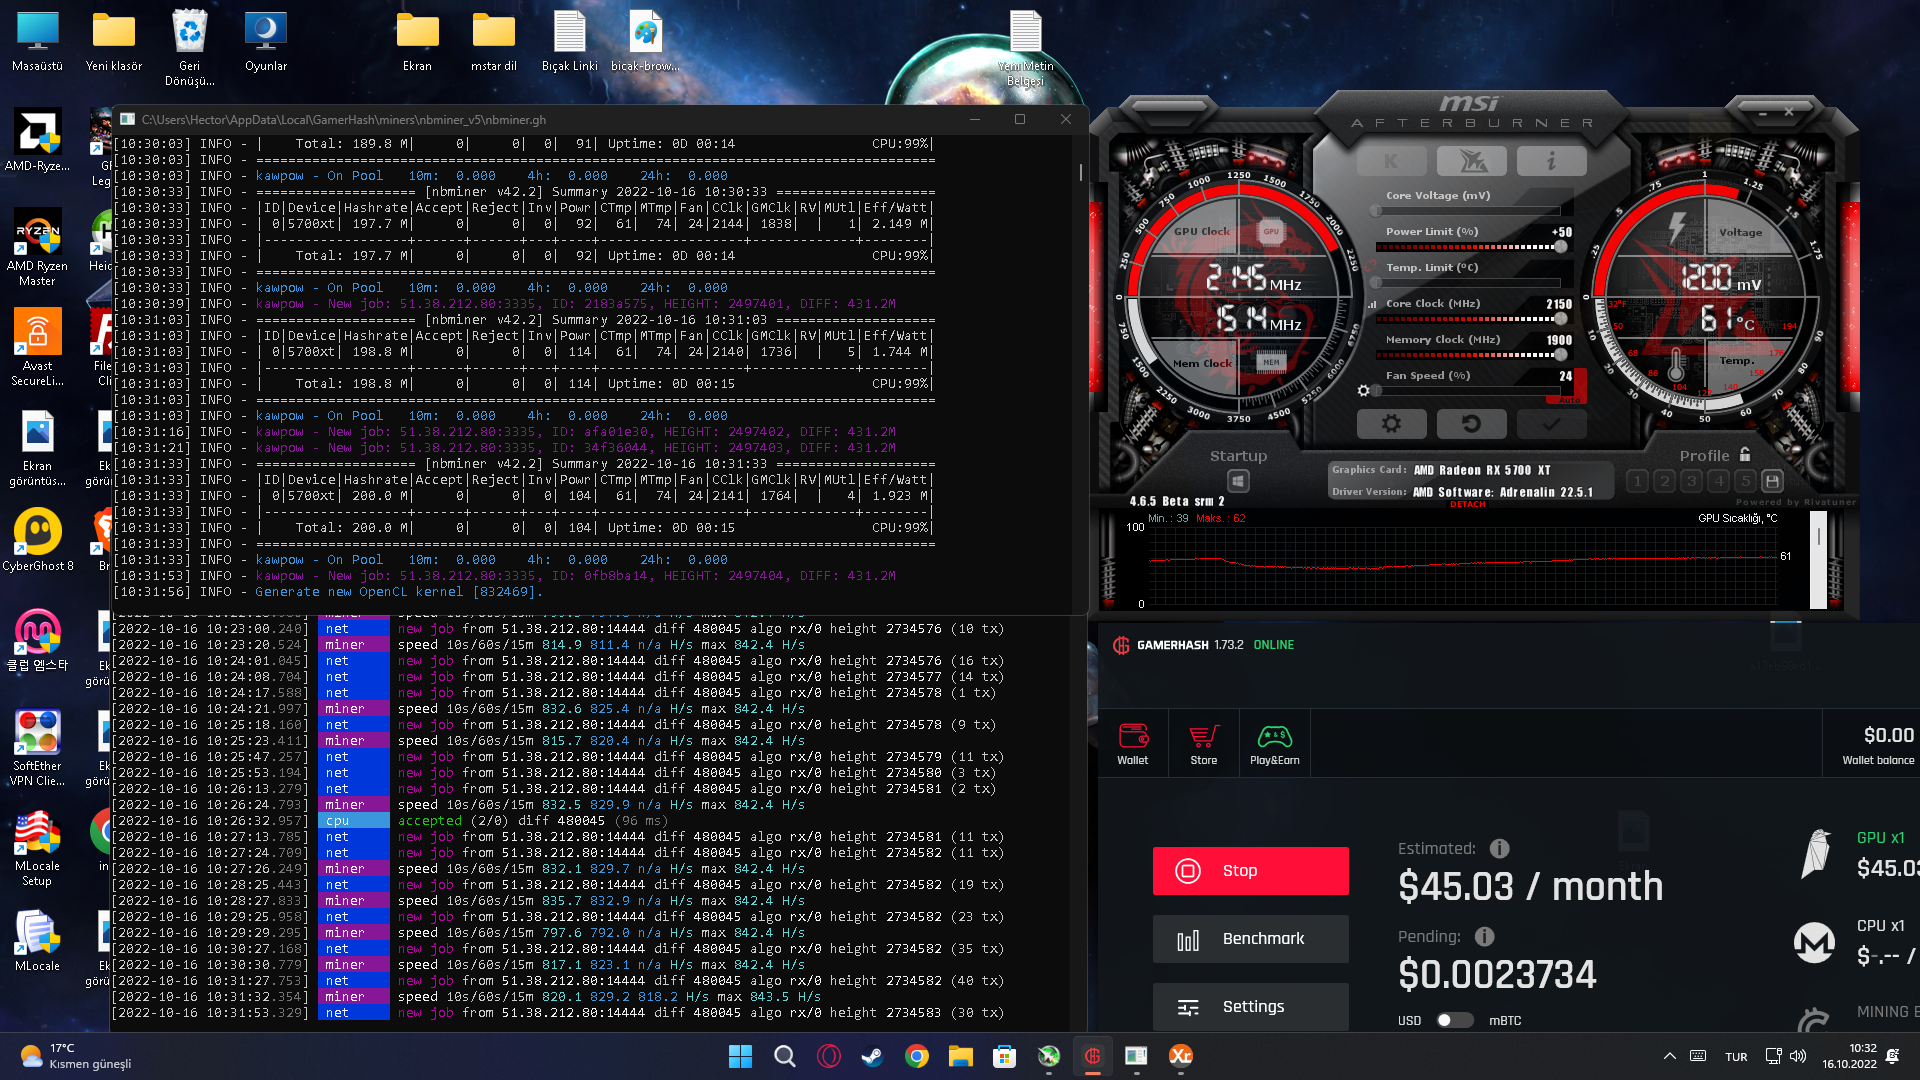Toggle USD to mBTC currency switch
Screen dimensions: 1920x1080
(x=1454, y=1020)
